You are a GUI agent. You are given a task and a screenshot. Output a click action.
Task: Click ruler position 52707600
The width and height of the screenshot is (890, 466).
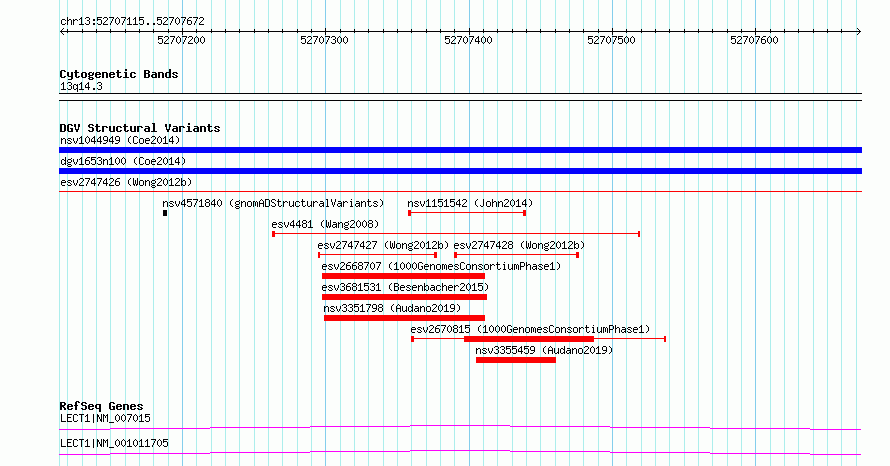tap(754, 40)
